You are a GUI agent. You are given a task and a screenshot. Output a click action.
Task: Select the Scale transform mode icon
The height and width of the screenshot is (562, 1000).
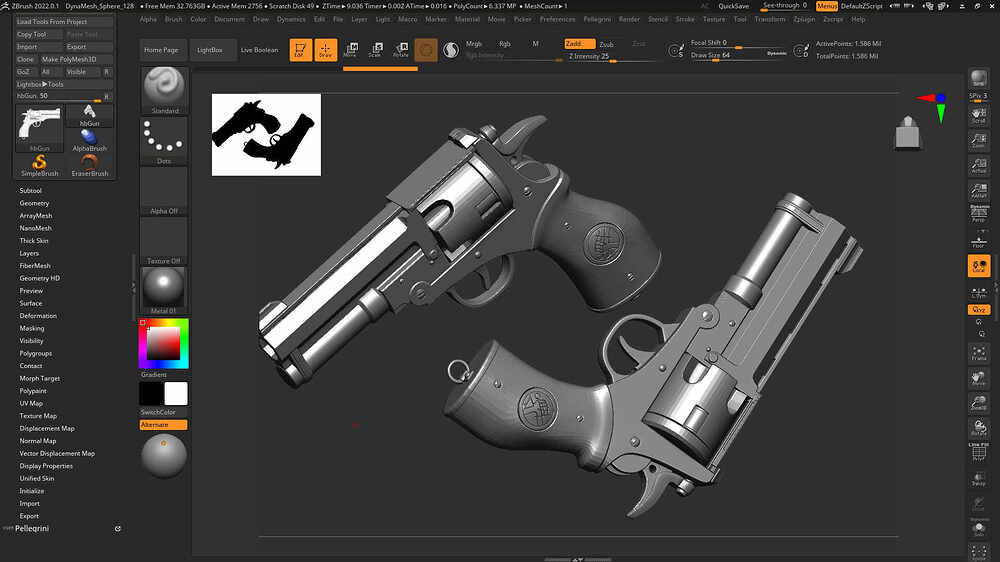click(x=375, y=50)
